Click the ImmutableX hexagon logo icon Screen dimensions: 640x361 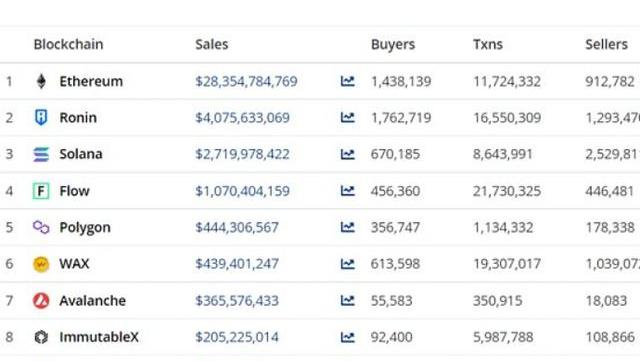[41, 337]
